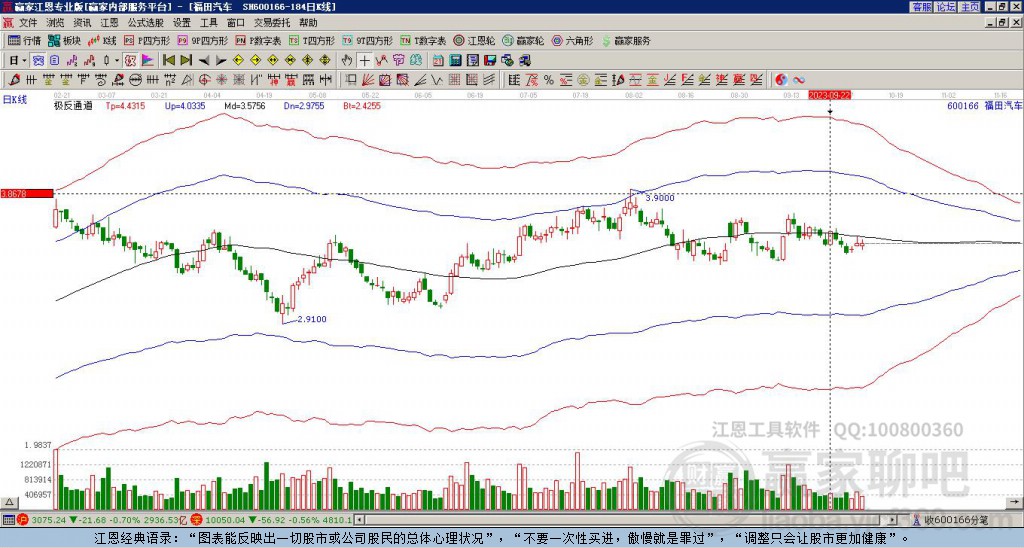Jump to last bar with skip-forward icon
The width and height of the screenshot is (1024, 548).
[x=186, y=61]
